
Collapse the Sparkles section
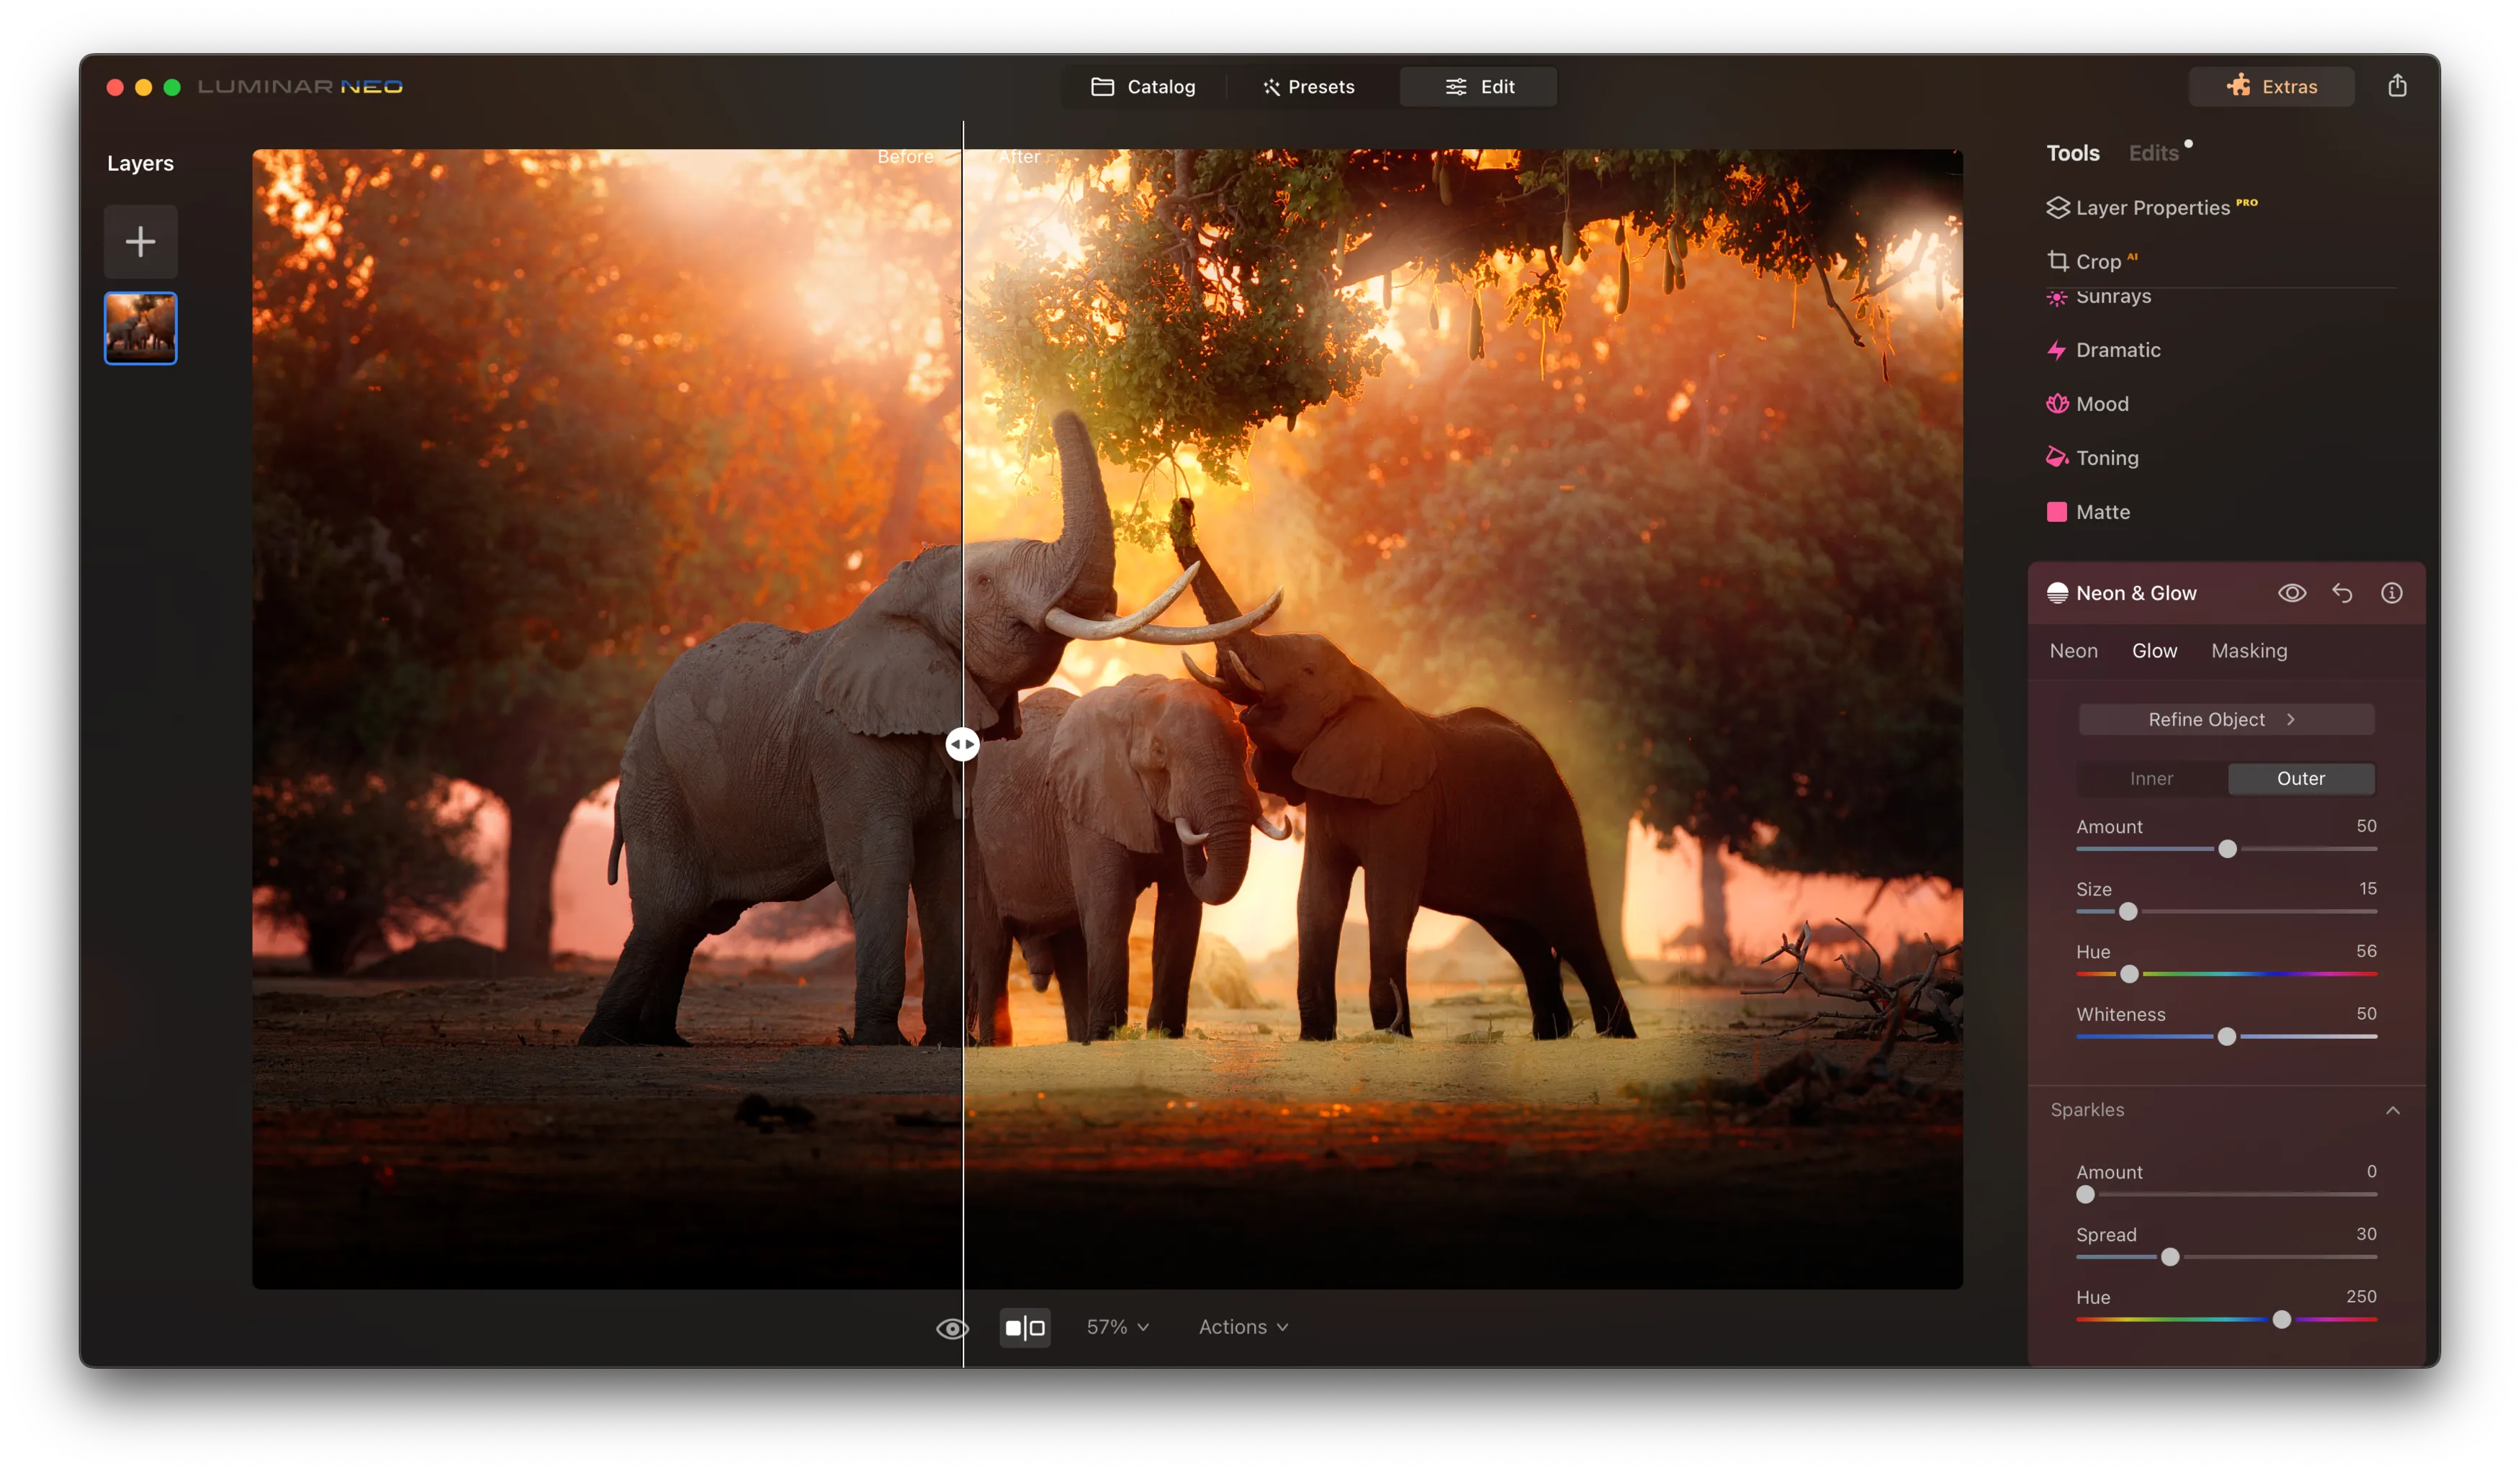click(x=2392, y=1110)
